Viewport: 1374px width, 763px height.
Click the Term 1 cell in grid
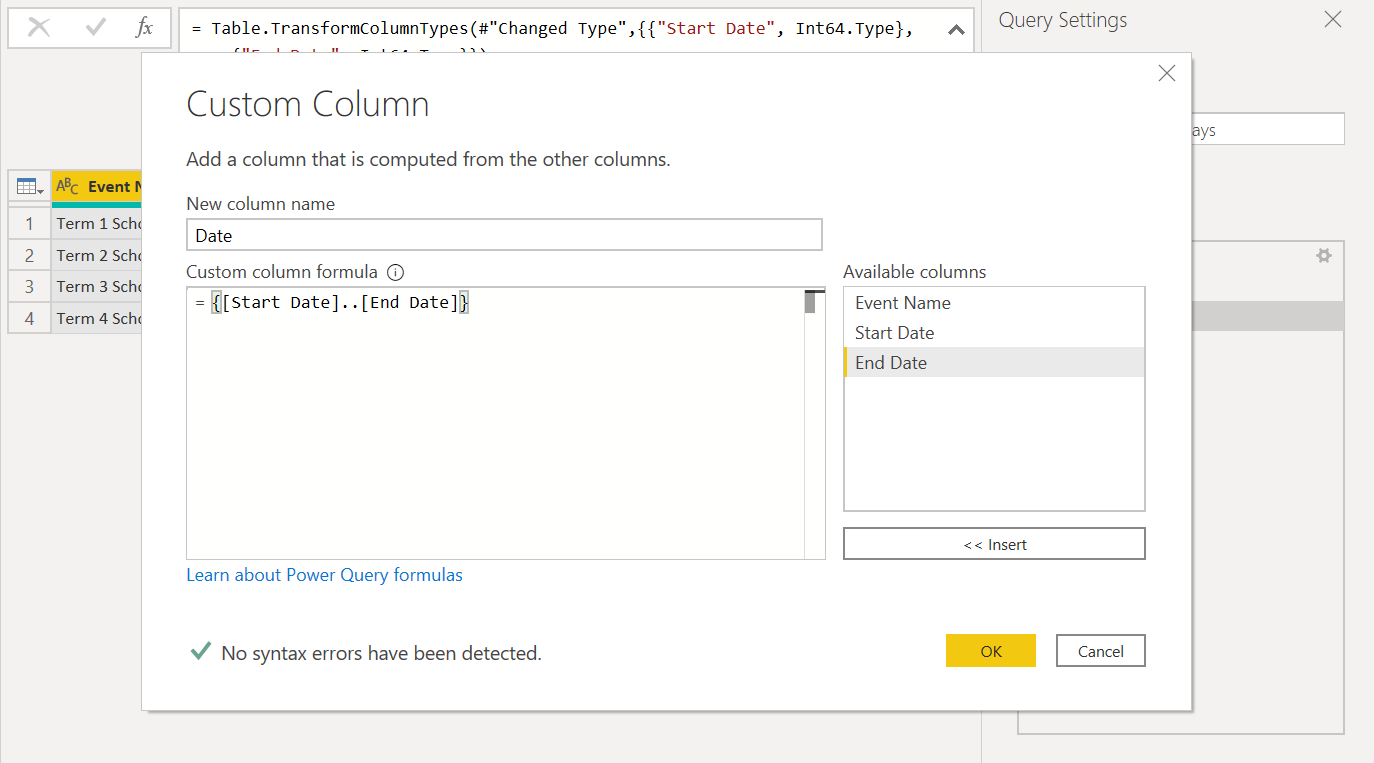(97, 223)
